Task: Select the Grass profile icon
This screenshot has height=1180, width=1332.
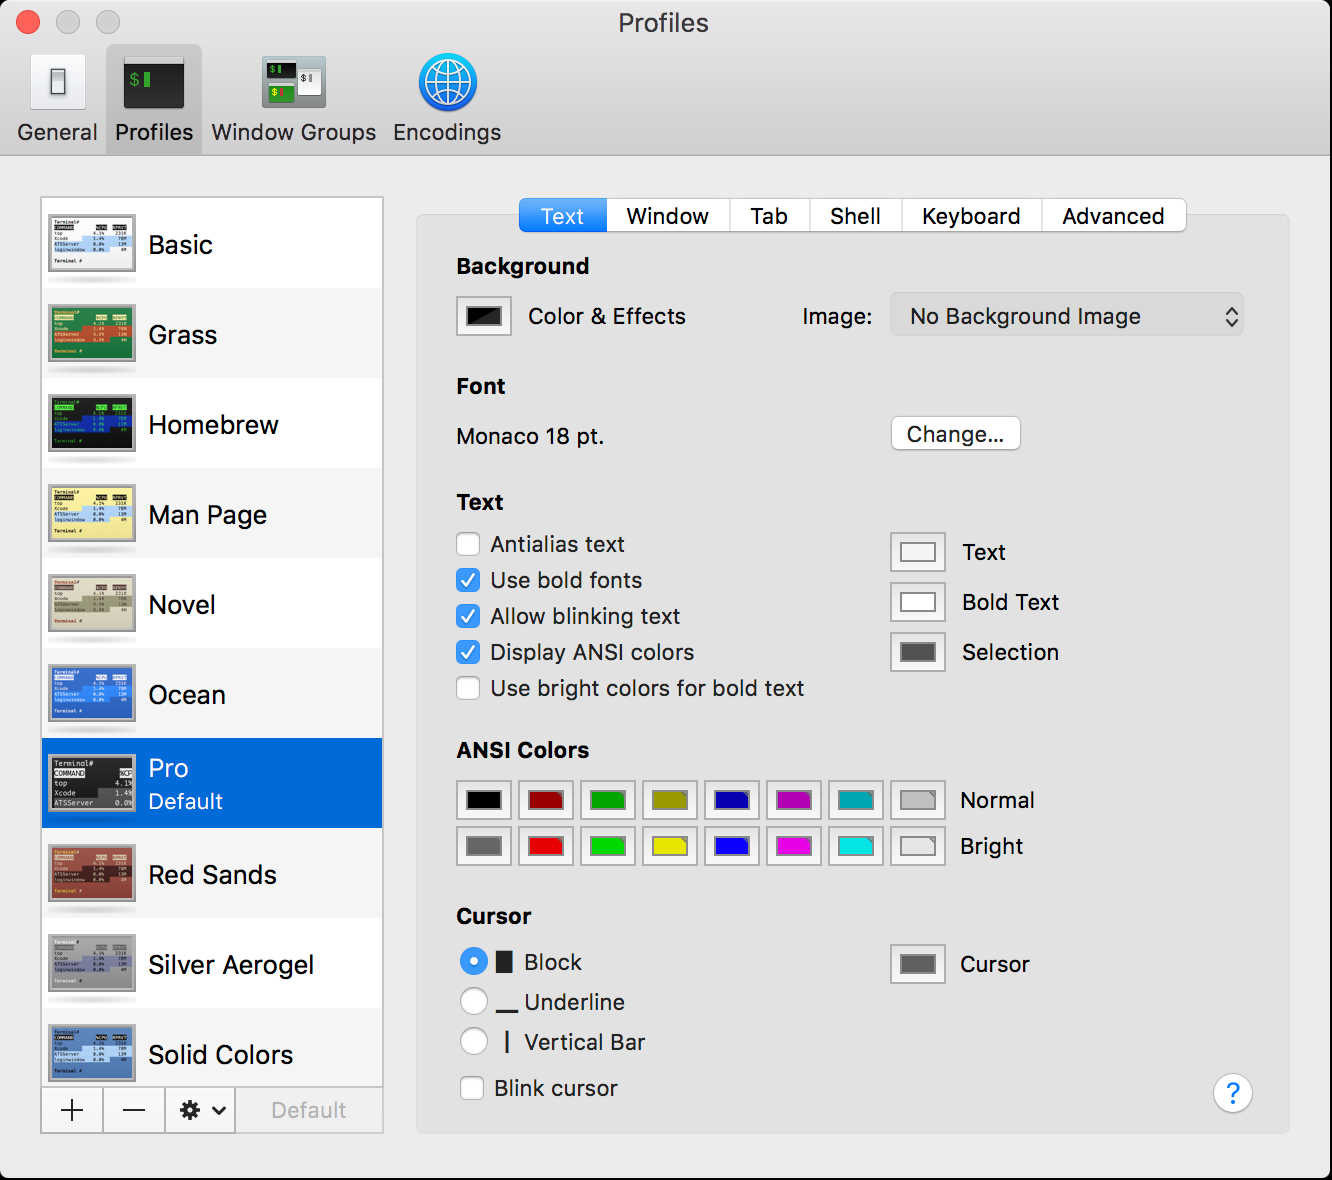Action: (x=92, y=333)
